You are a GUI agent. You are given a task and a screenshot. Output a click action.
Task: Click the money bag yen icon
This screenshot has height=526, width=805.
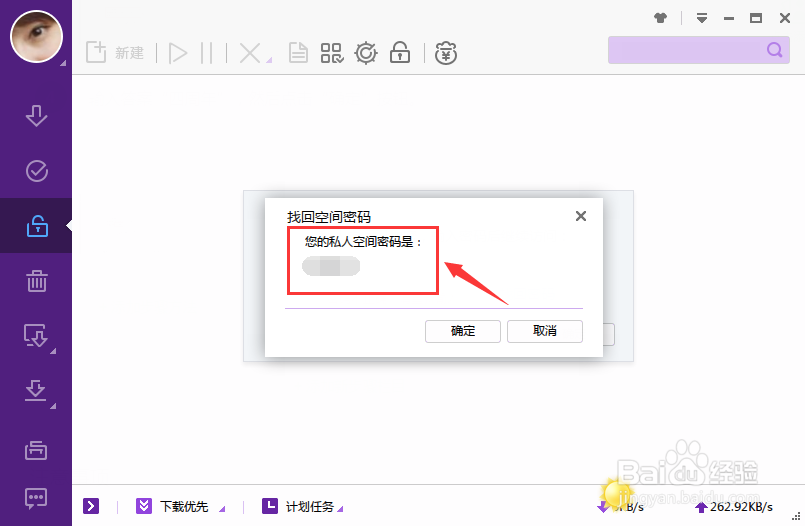(446, 53)
